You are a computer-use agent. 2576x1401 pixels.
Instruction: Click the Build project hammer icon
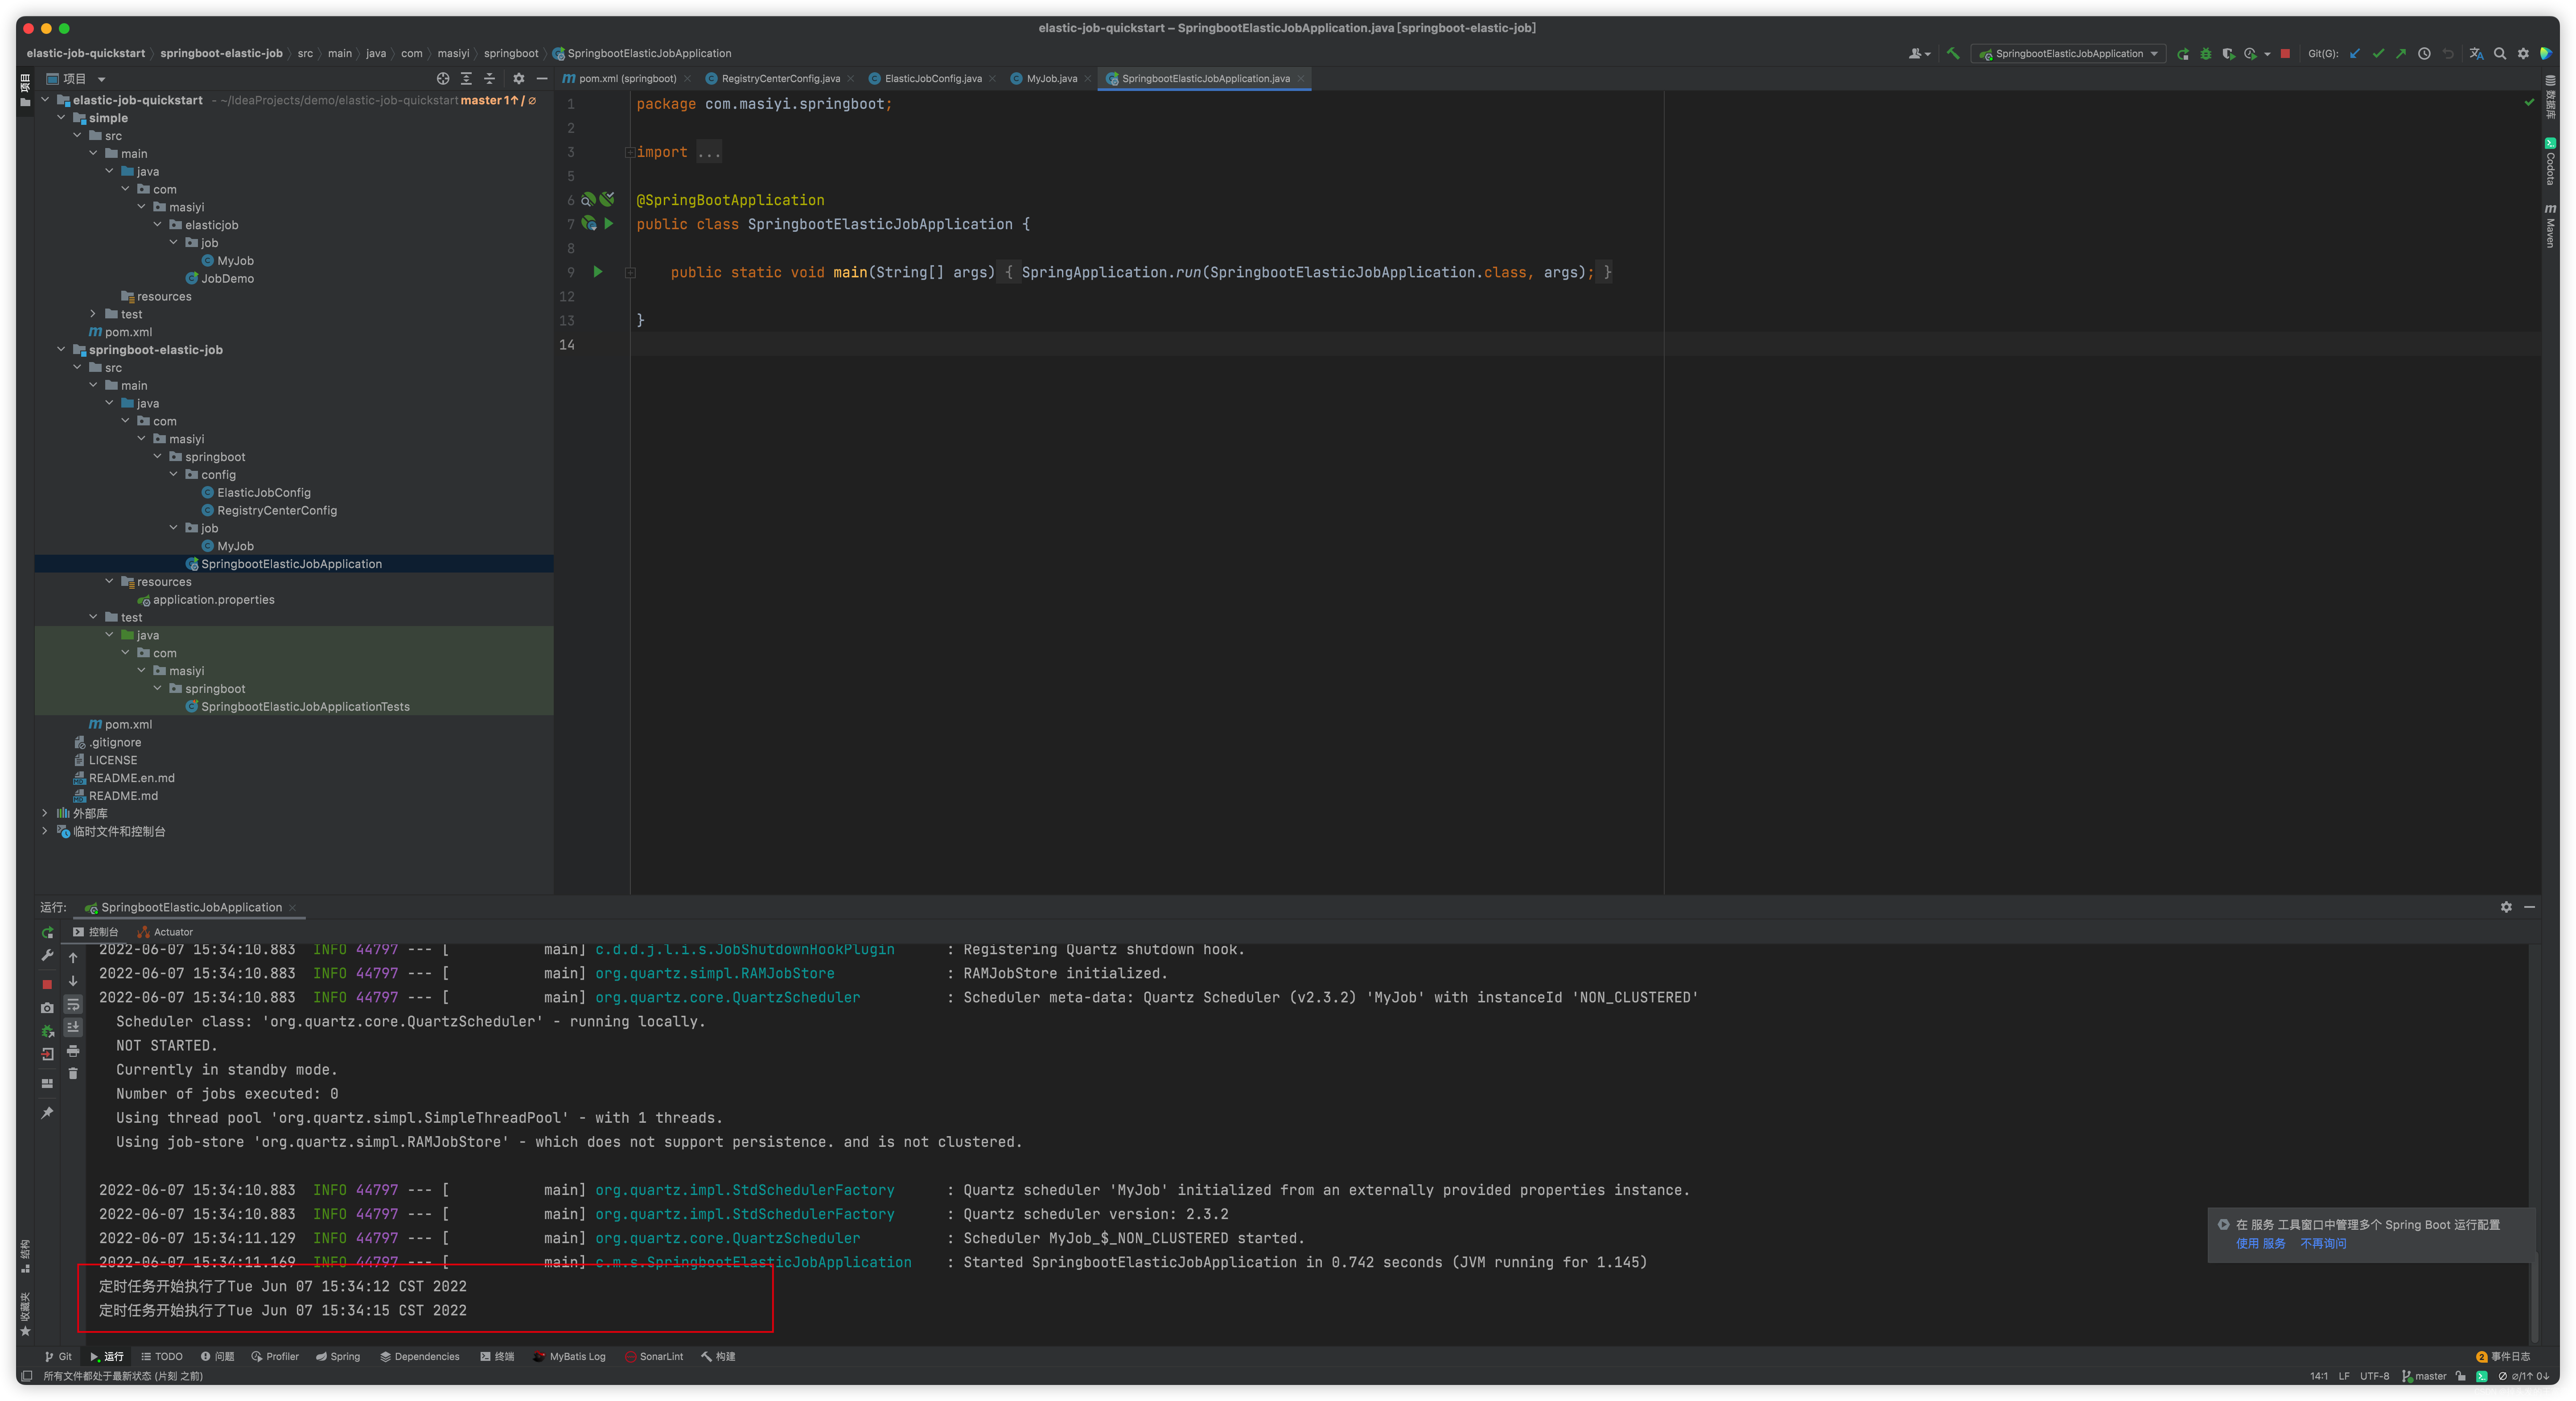pyautogui.click(x=1953, y=54)
